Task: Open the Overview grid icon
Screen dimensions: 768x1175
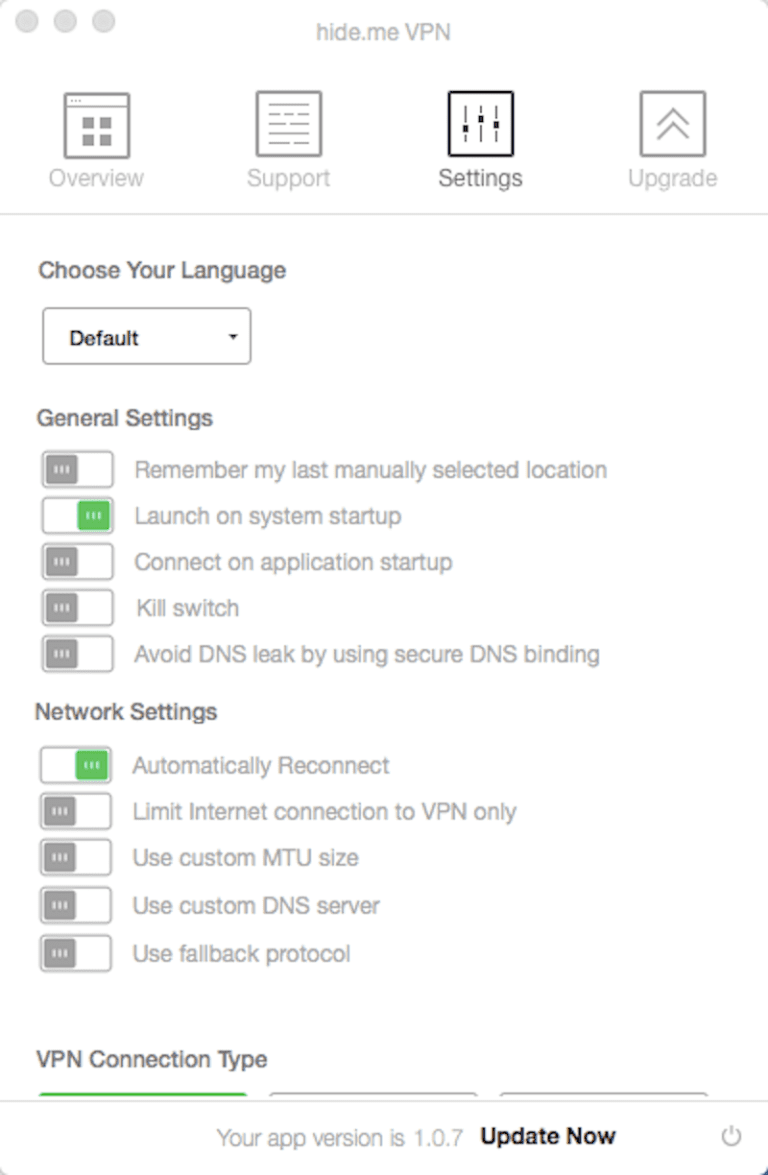Action: [x=97, y=125]
